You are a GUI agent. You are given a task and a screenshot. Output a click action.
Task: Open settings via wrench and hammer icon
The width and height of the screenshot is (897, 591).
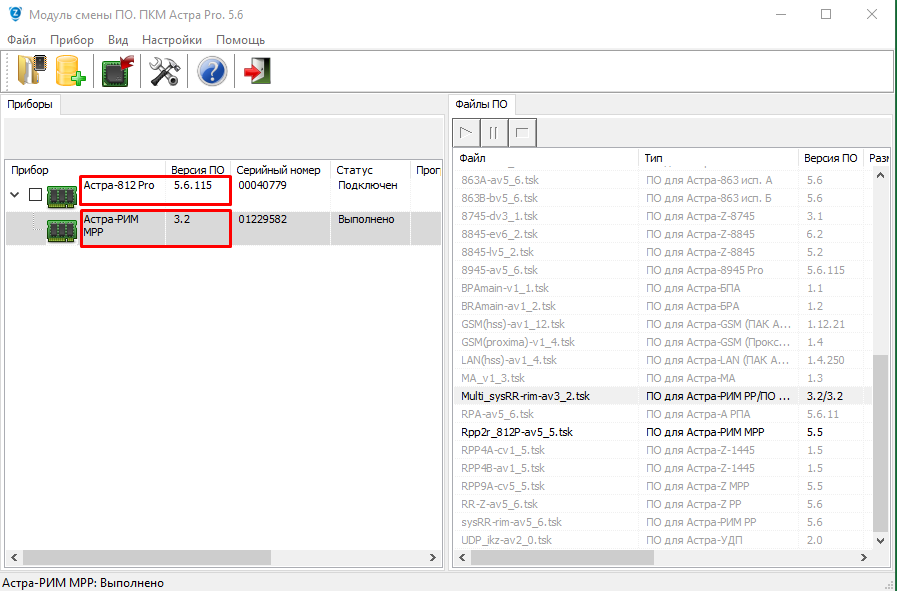coord(164,71)
